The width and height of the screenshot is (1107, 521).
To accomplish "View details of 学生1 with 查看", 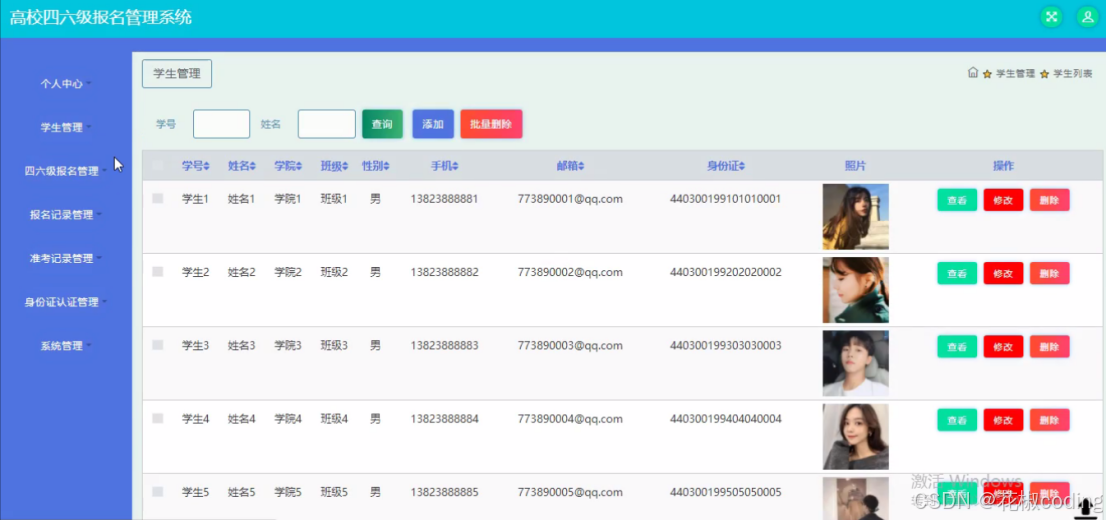I will (957, 200).
